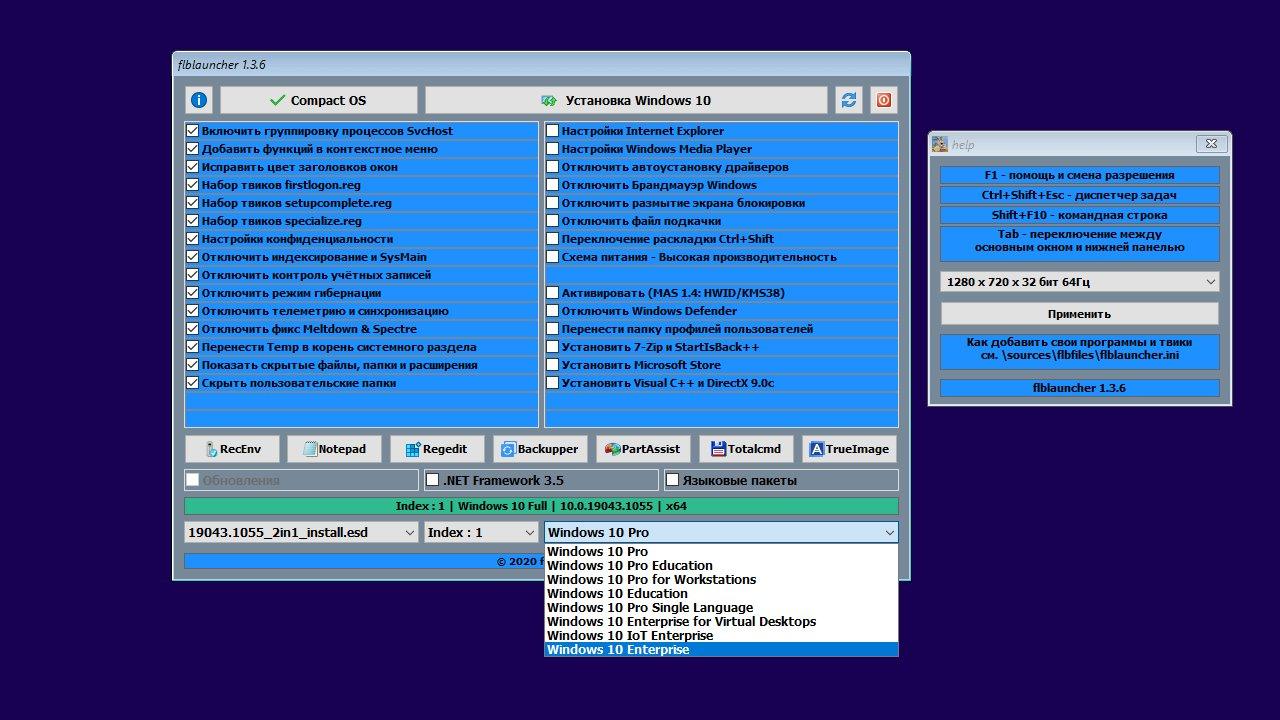This screenshot has width=1280, height=720.
Task: Check Активировать (MAS 1.4: HWID/KMS38)
Action: (x=552, y=293)
